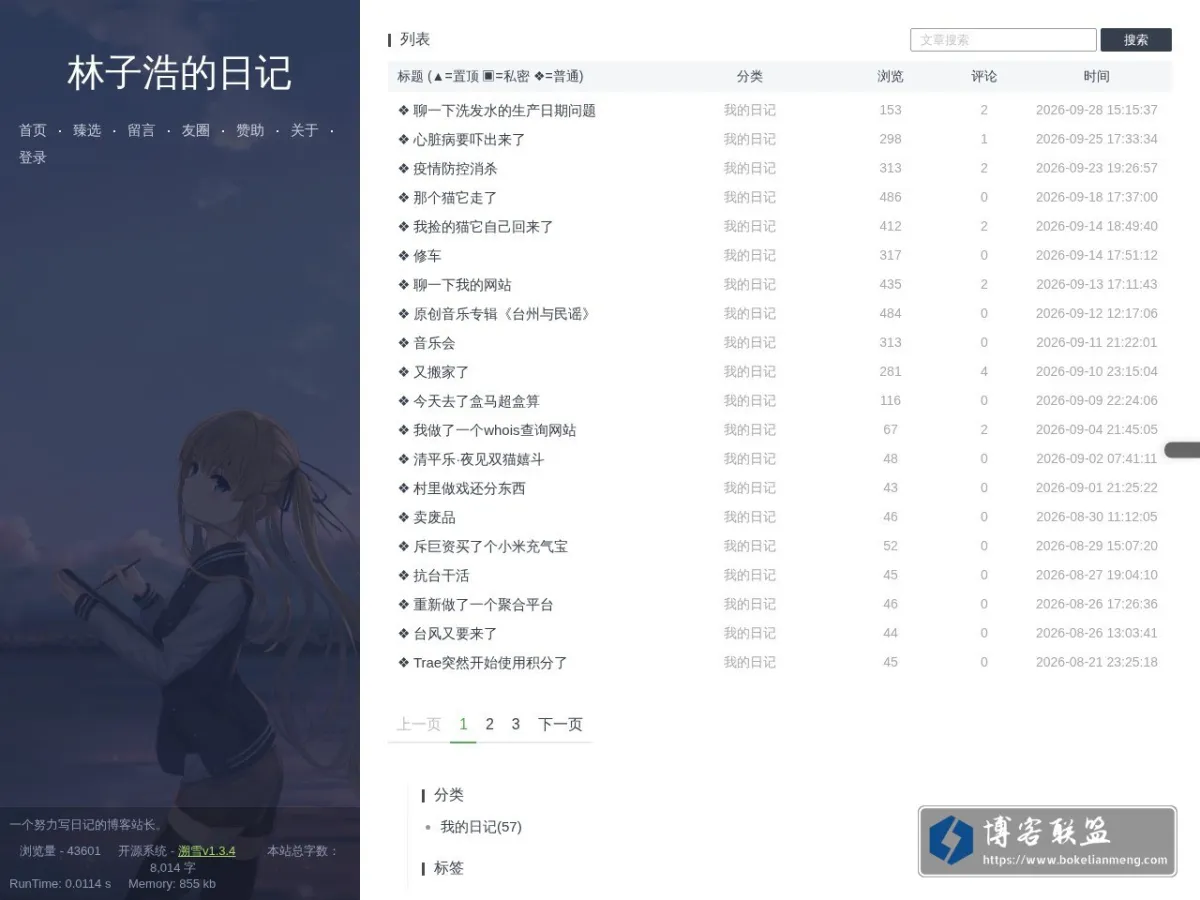This screenshot has width=1200, height=900.
Task: Click the grey side tab at right edge
Action: pos(1183,450)
